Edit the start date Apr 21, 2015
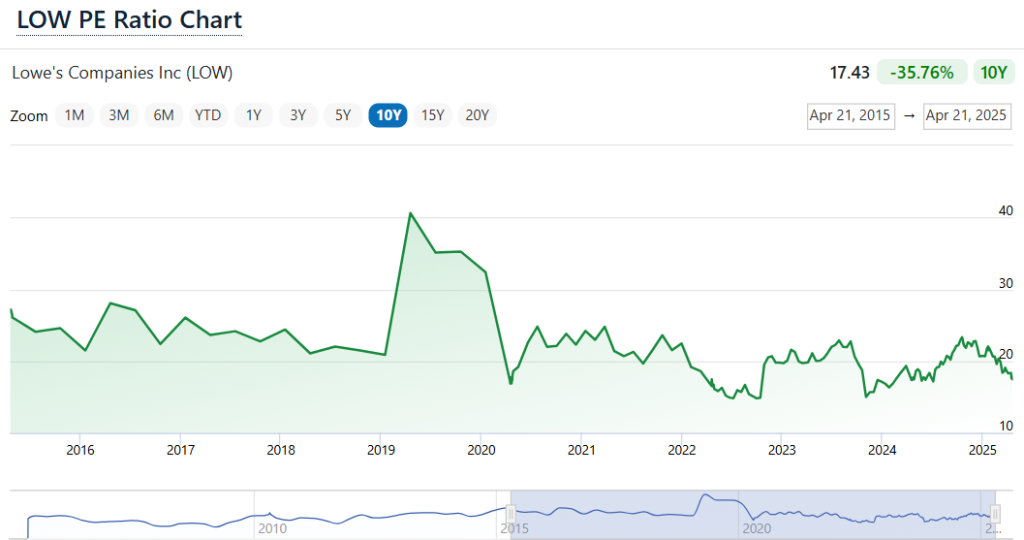The height and width of the screenshot is (540, 1024). [x=850, y=116]
